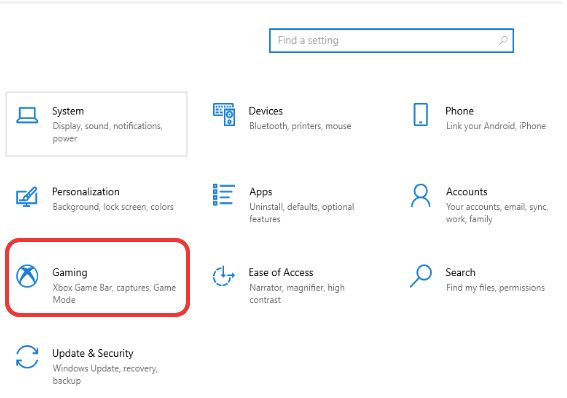Screen dimensions: 567x398
Task: Open the Apps settings title
Action: point(261,192)
